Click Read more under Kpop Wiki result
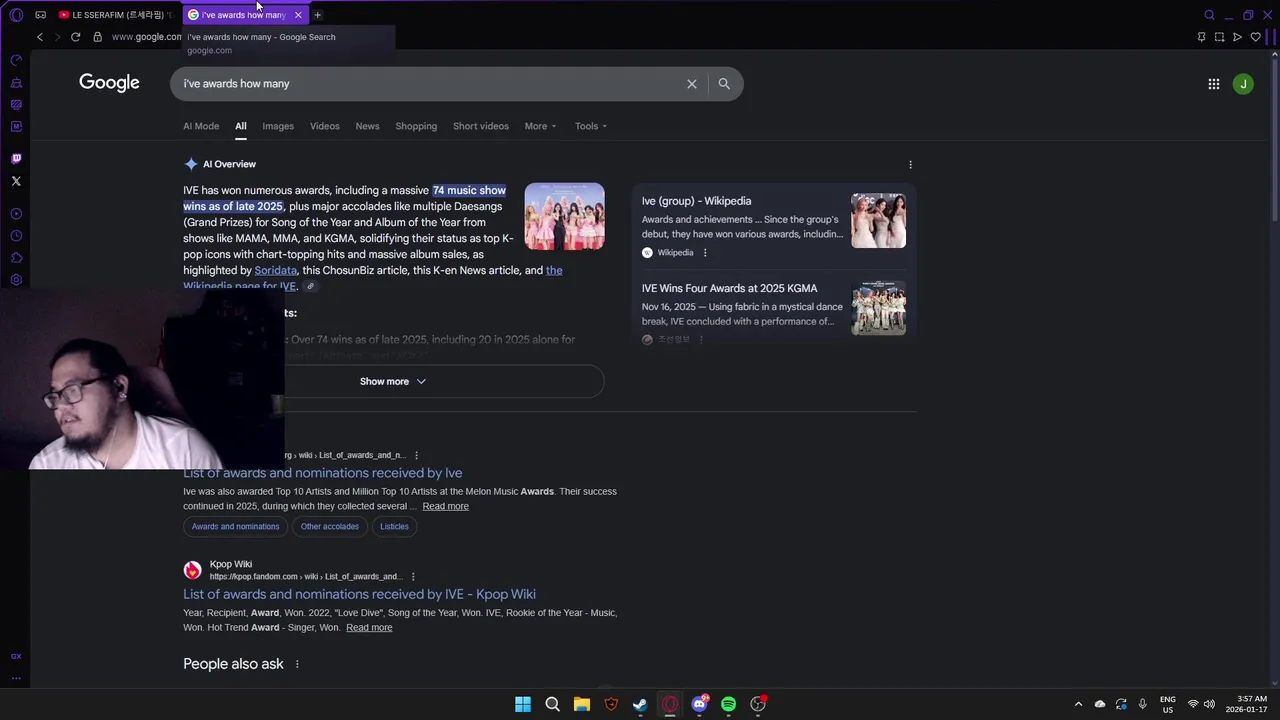1280x720 pixels. tap(369, 627)
